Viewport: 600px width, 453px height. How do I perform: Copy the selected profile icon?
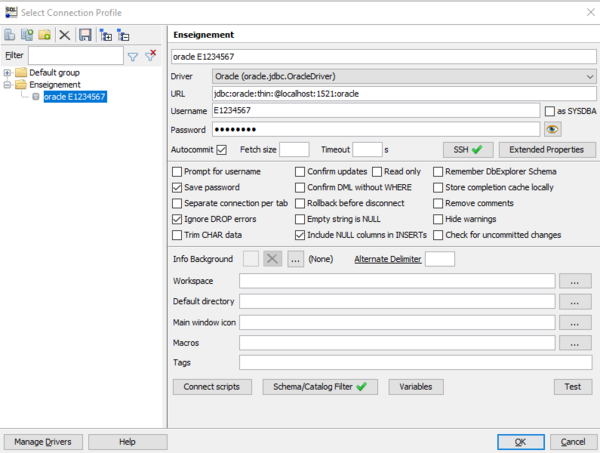(27, 35)
